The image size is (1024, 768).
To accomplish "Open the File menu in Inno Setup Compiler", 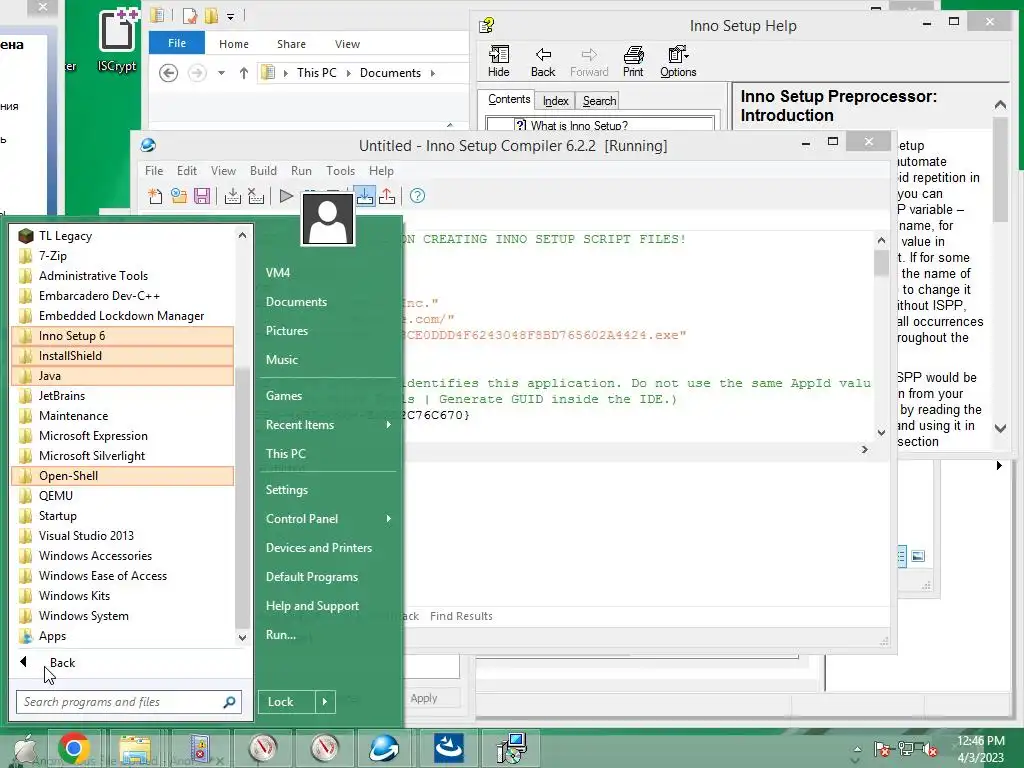I will pos(154,170).
